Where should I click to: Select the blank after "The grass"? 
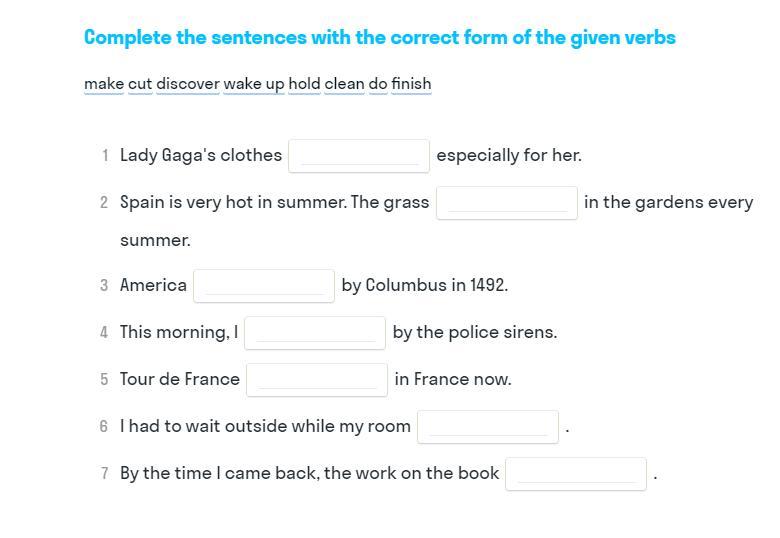(507, 203)
